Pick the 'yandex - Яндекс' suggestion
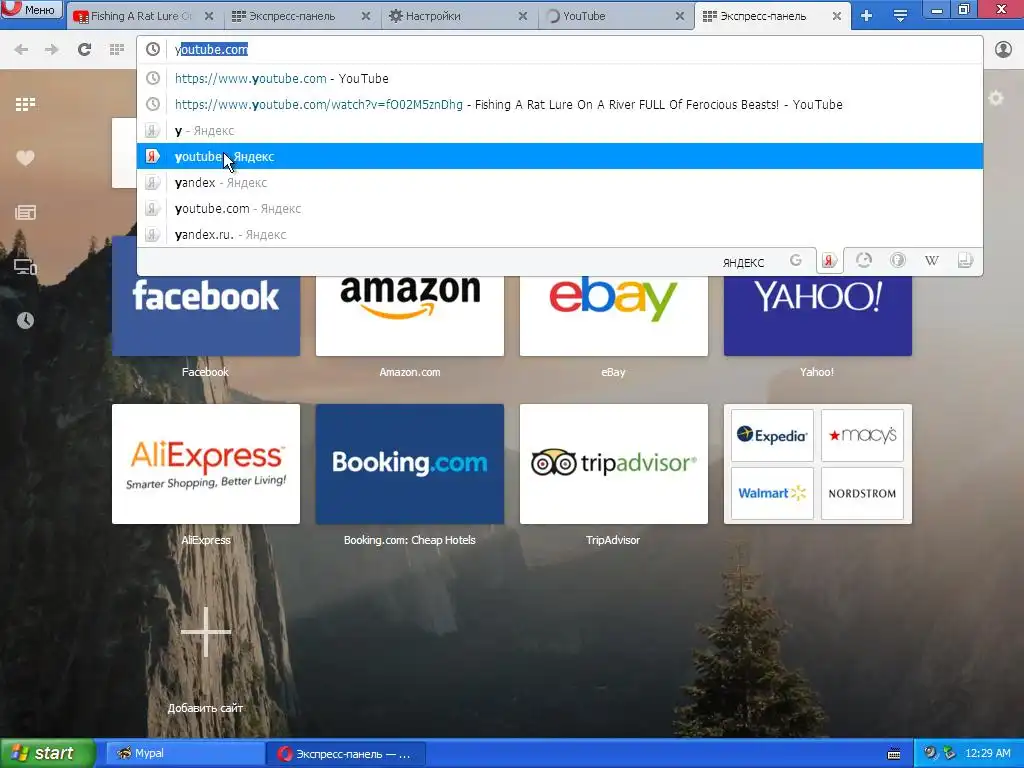 click(560, 183)
